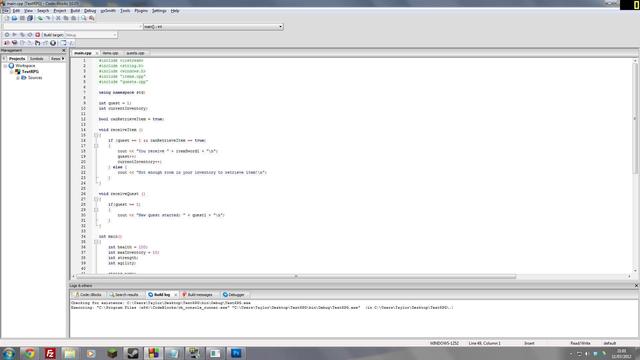
Task: Open Find using magnifier toolbar icon
Action: tap(84, 18)
